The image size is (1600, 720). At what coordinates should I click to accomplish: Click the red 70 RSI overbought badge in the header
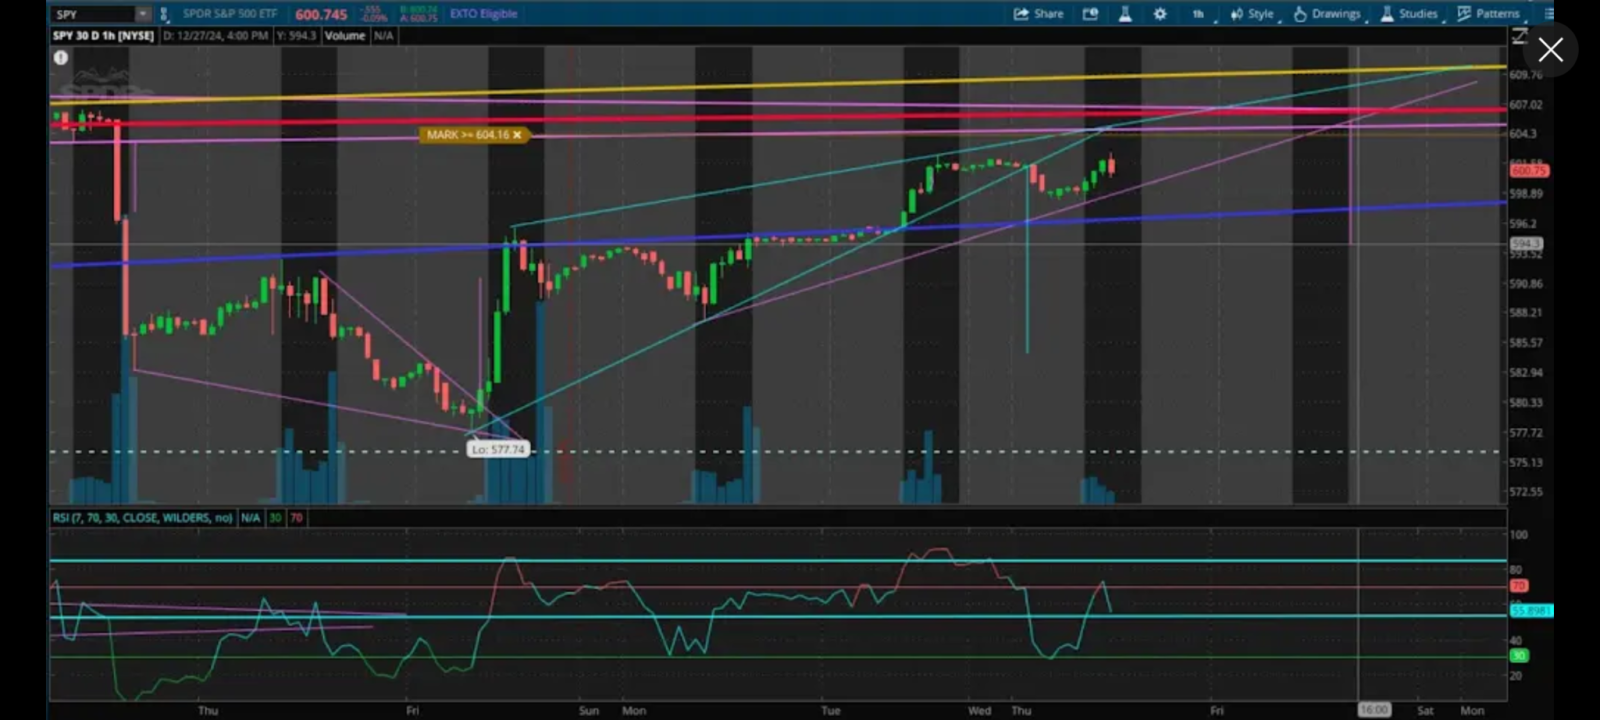point(296,518)
